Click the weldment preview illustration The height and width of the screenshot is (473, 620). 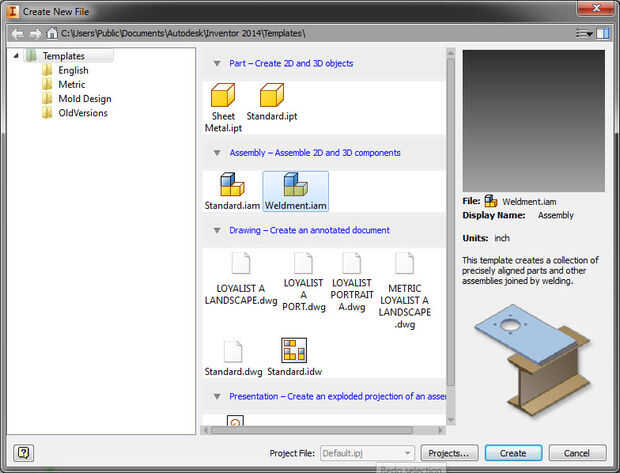[533, 358]
